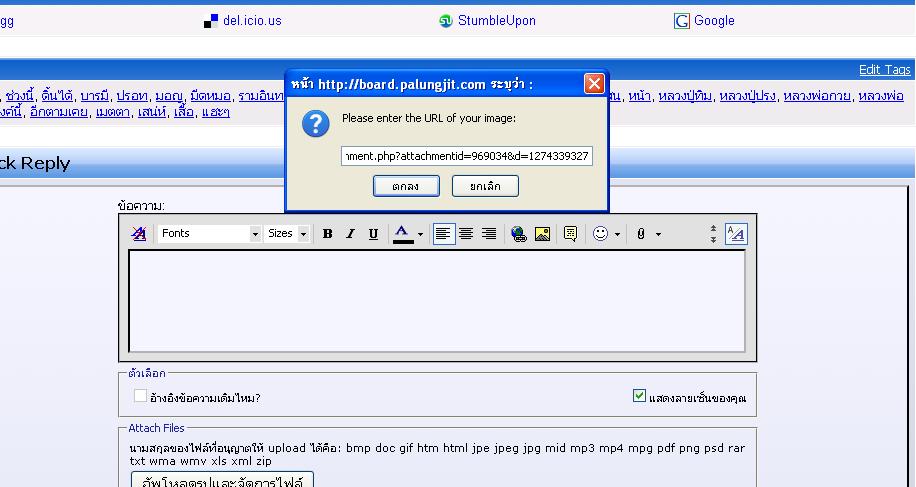This screenshot has width=916, height=487.
Task: Open the Edit Tags link
Action: click(x=884, y=70)
